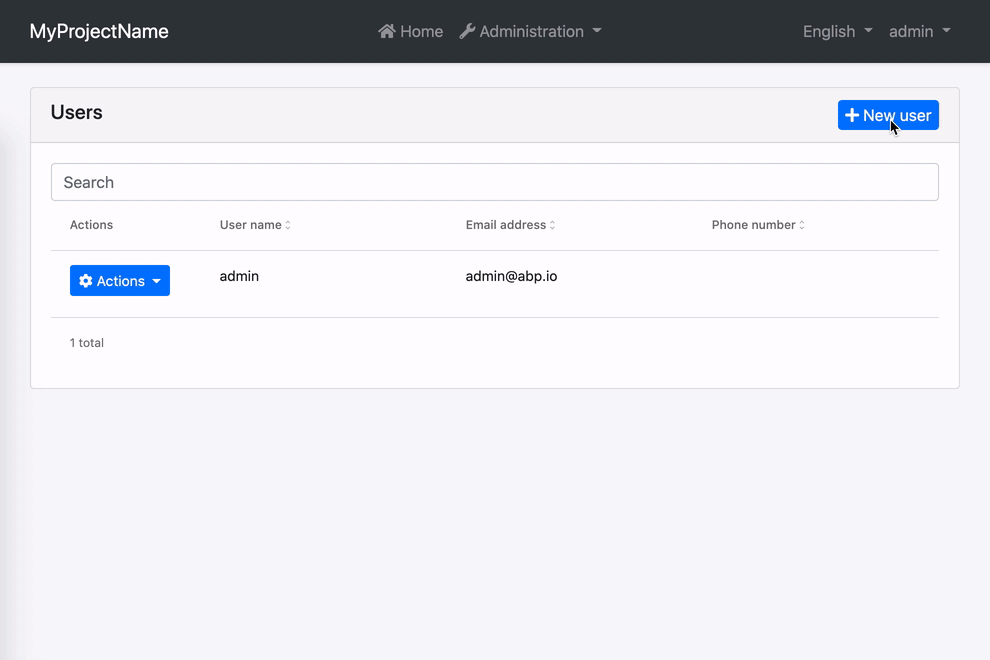Image resolution: width=990 pixels, height=660 pixels.
Task: Click the plus icon on New user button
Action: tap(852, 115)
